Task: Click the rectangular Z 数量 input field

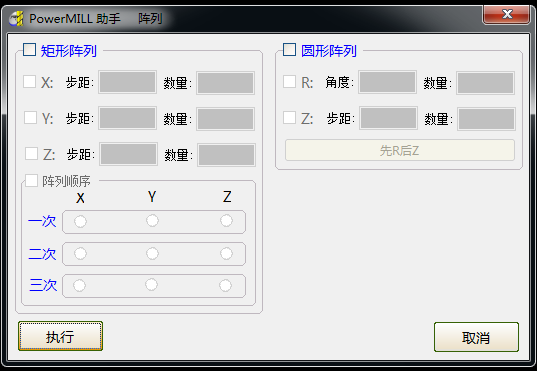Action: pos(226,155)
